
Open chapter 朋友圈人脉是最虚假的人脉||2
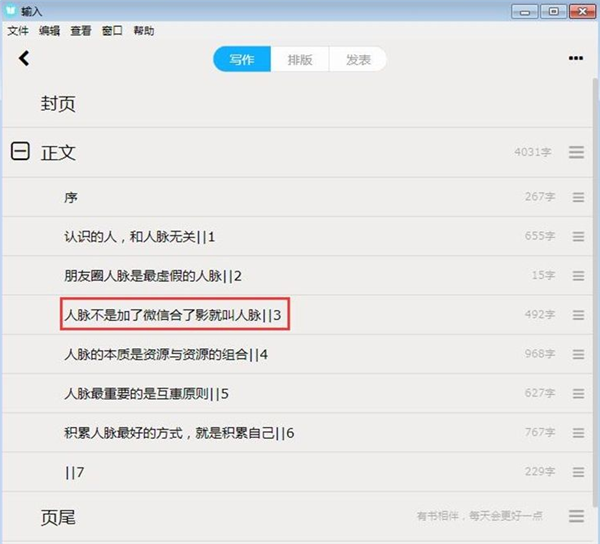click(153, 276)
